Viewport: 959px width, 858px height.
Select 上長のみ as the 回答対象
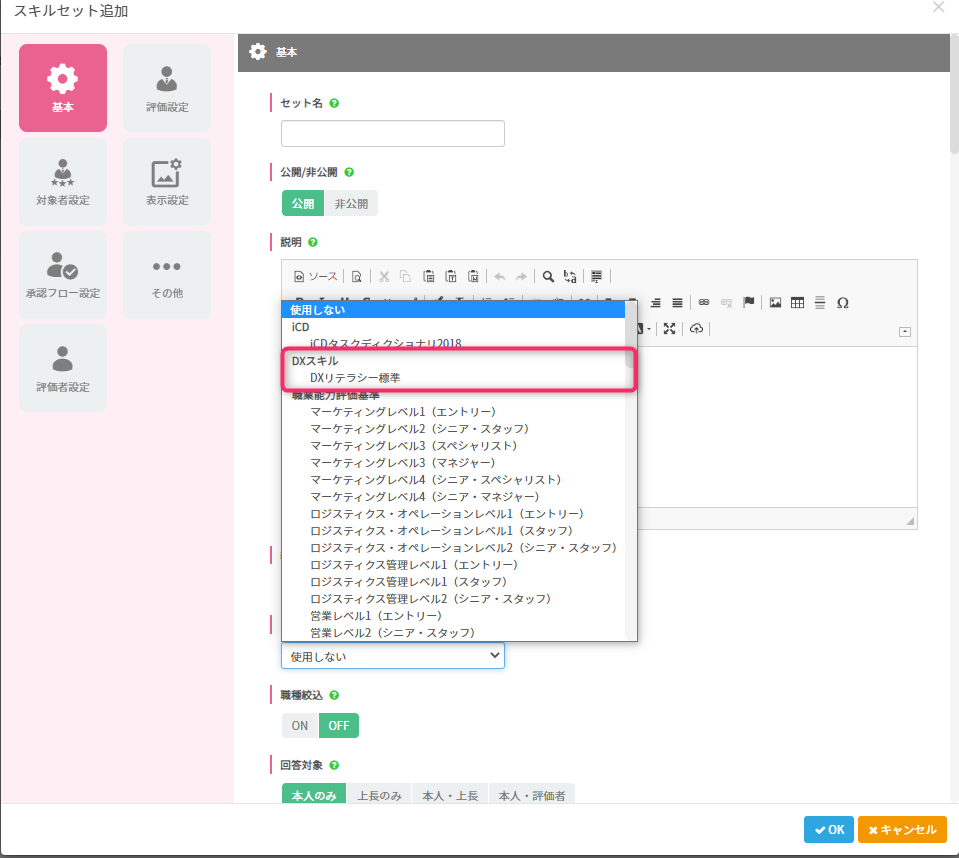[379, 796]
